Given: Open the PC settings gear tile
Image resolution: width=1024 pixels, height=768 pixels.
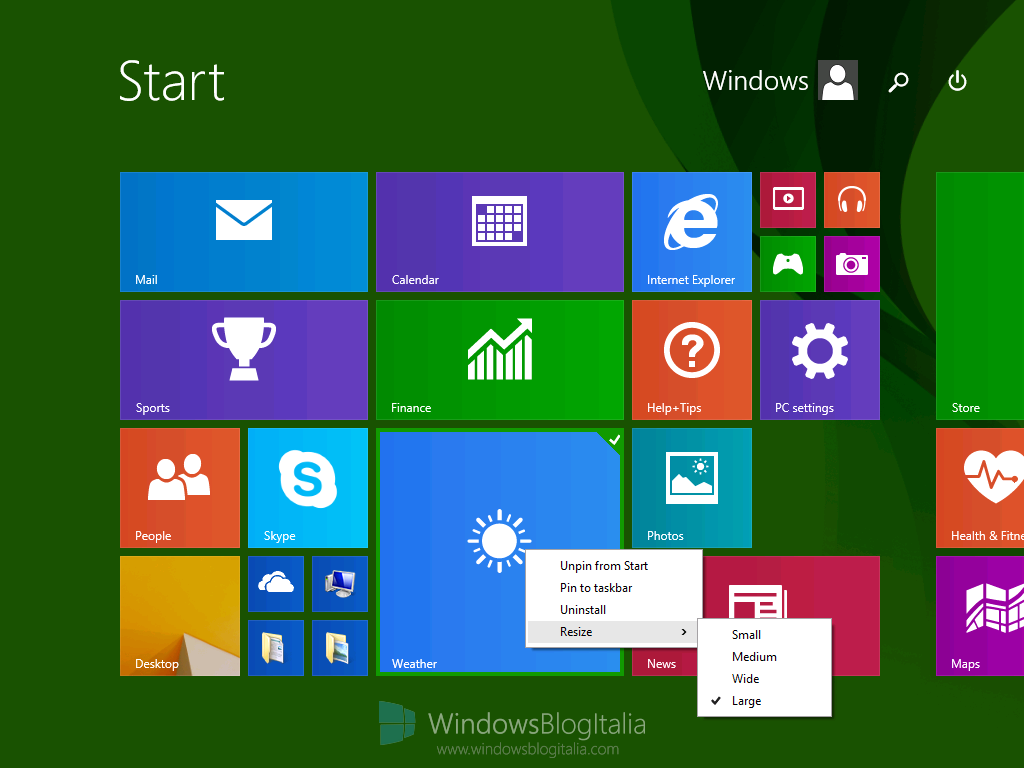Looking at the screenshot, I should pos(820,360).
